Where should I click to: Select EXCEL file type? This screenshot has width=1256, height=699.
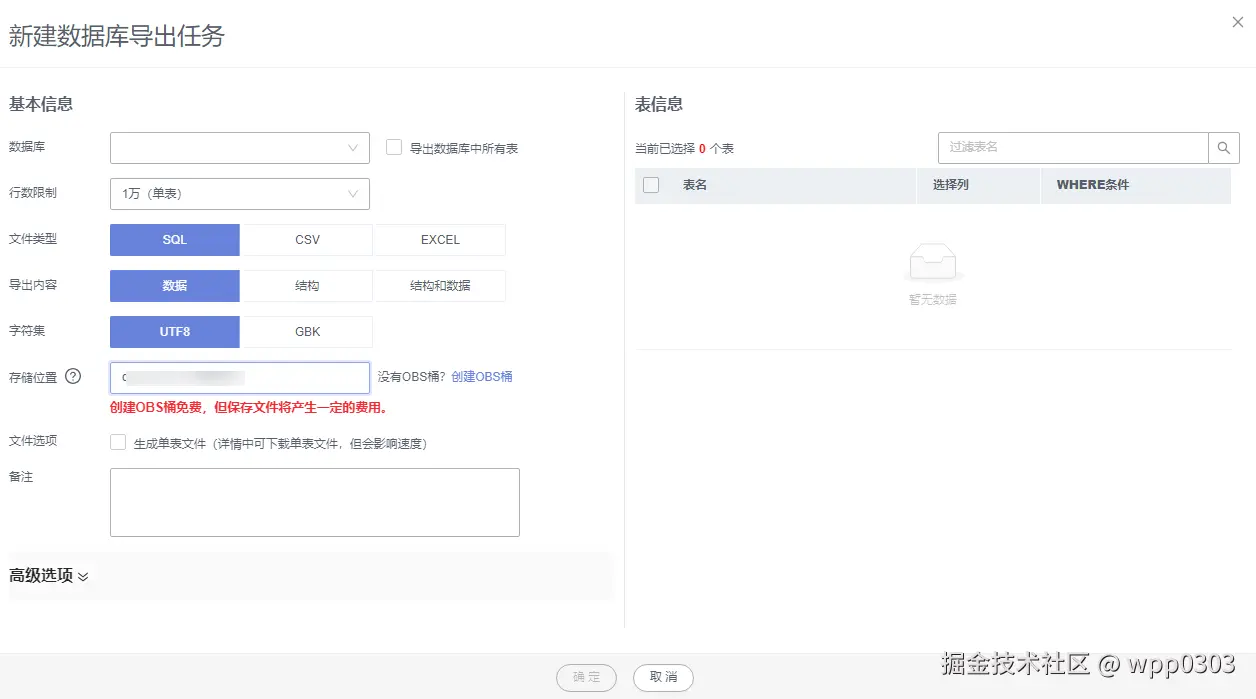[440, 240]
